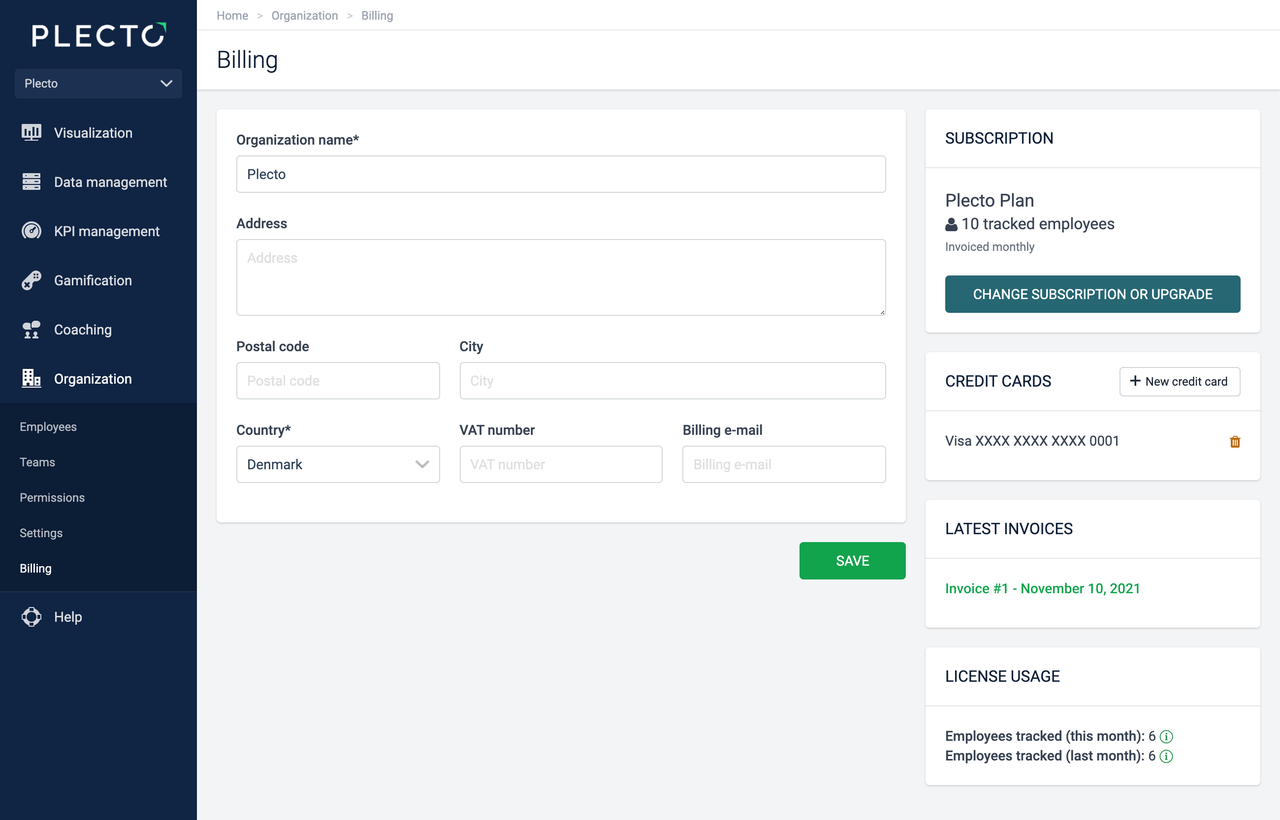Open Employees in the Organization submenu
The height and width of the screenshot is (820, 1280).
pyautogui.click(x=48, y=427)
